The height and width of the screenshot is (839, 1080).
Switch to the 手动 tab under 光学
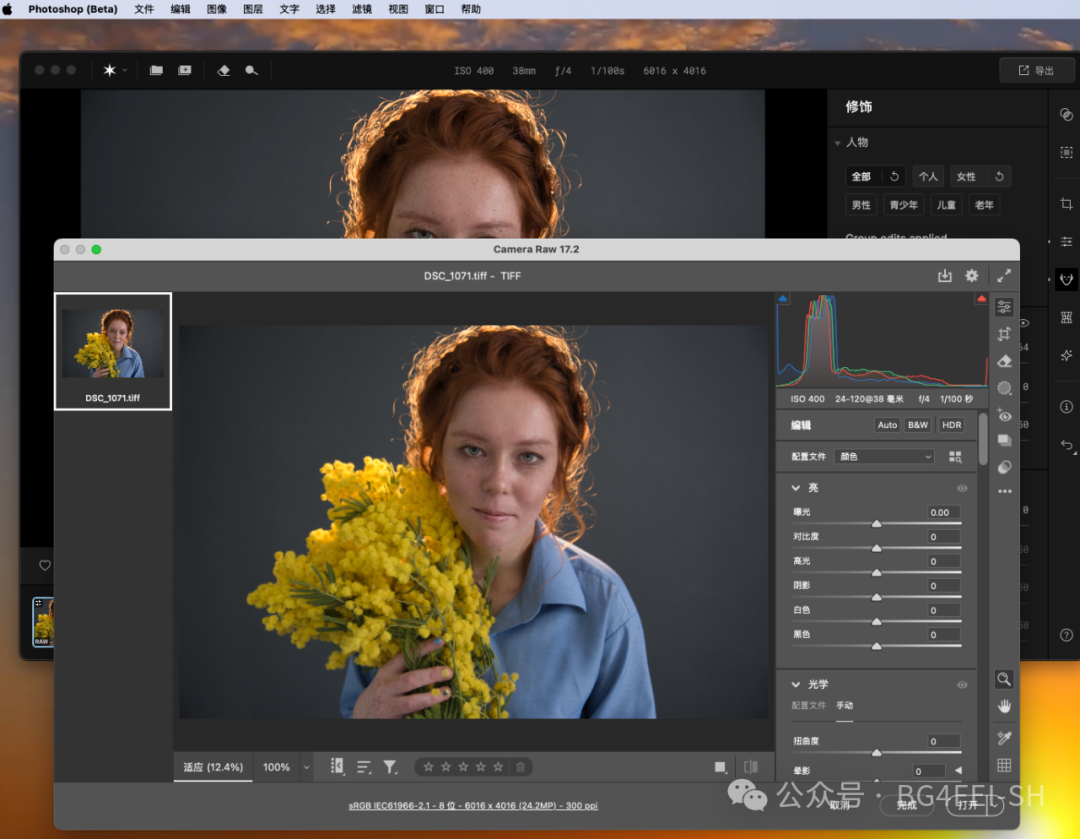(x=844, y=705)
